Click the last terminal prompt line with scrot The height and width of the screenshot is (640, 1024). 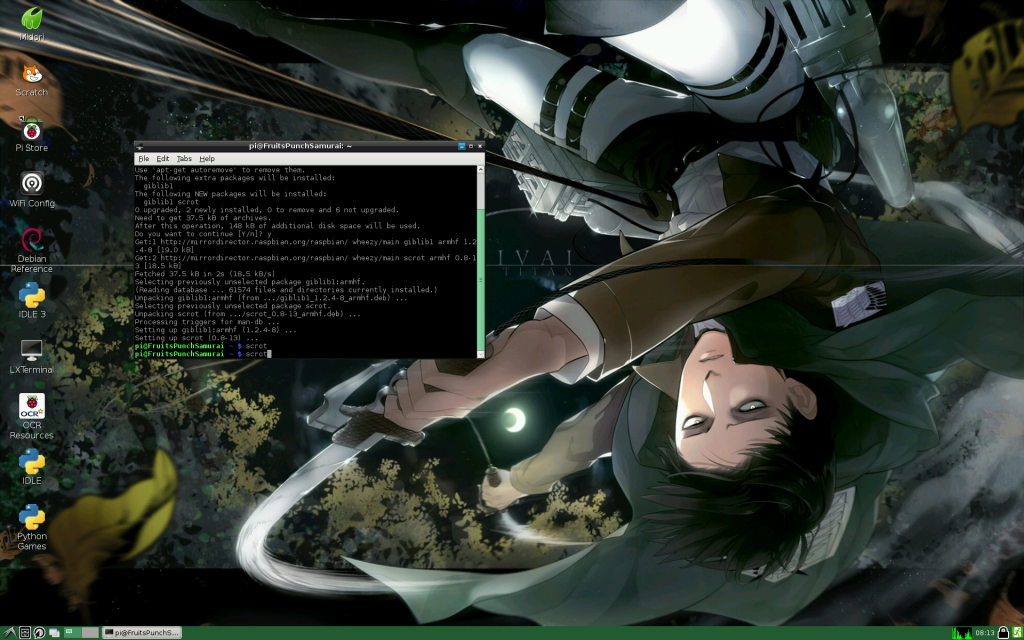tap(203, 354)
